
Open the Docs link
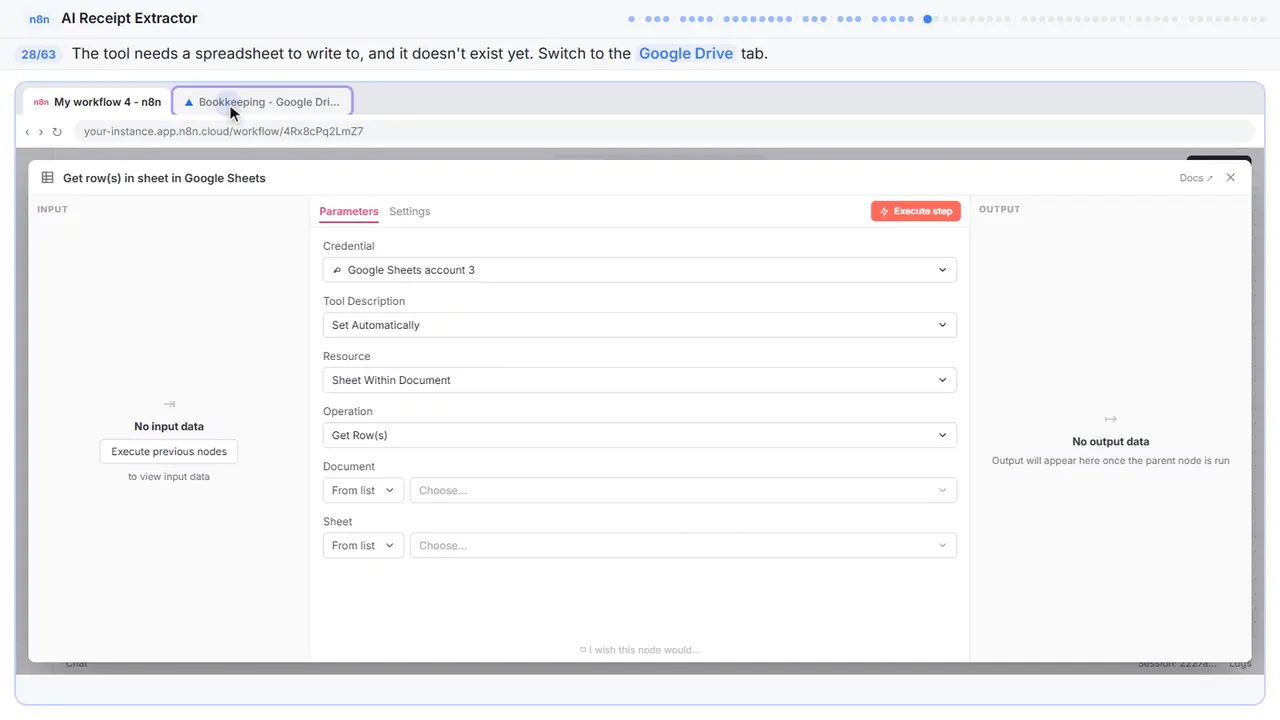(x=1196, y=178)
